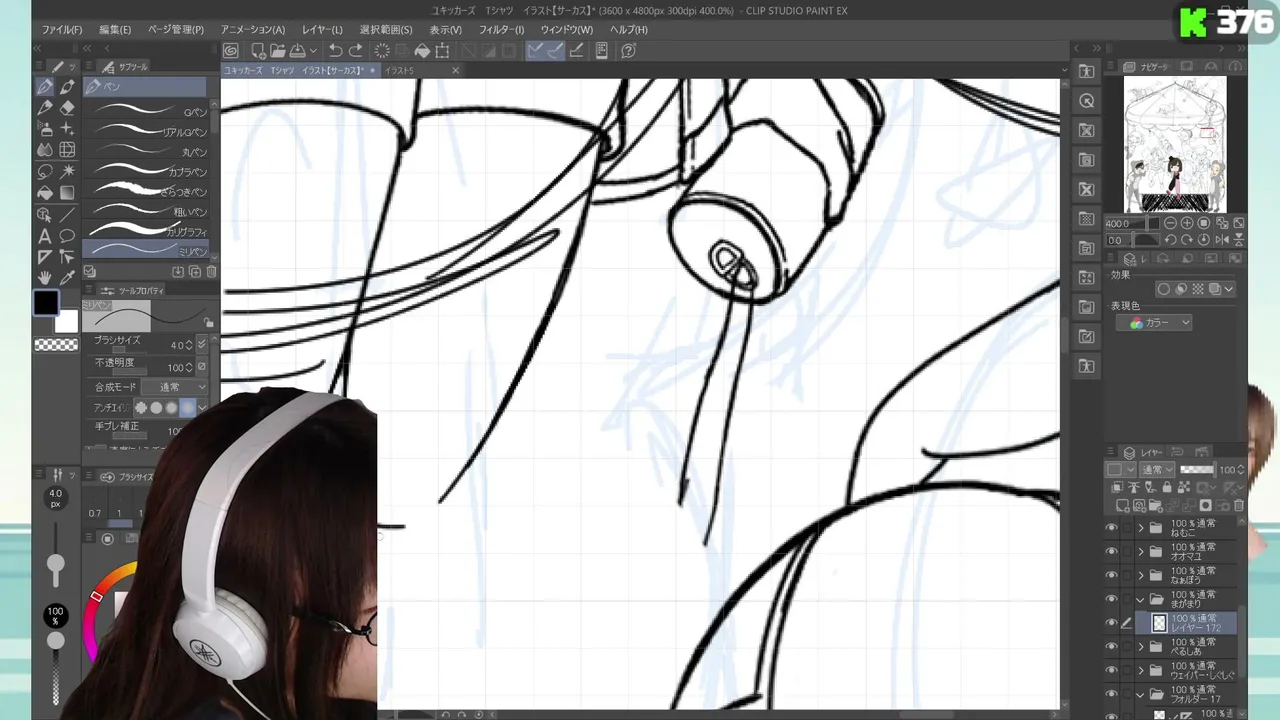This screenshot has height=720, width=1280.
Task: Hide the べるしあ folder layer
Action: [1111, 647]
